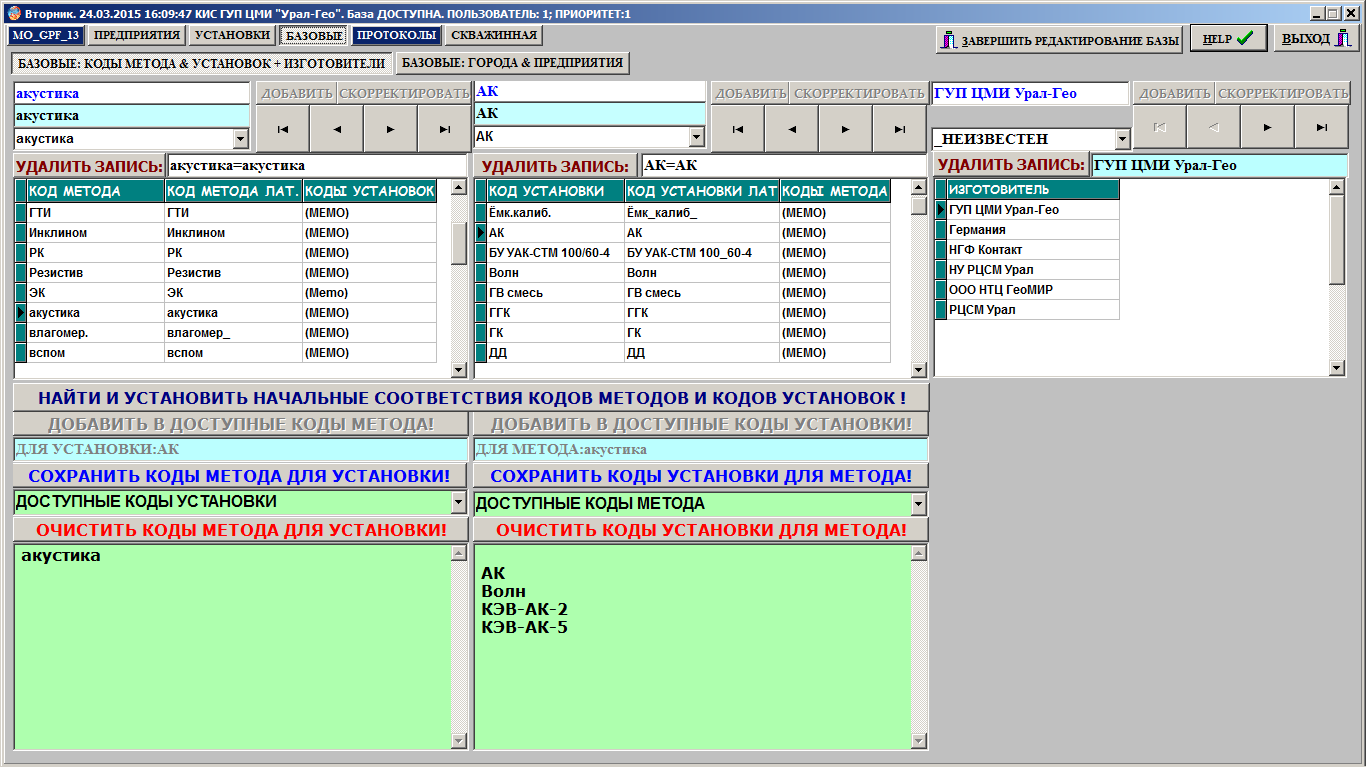Go to first record in installation codes navigator
Image resolution: width=1366 pixels, height=768 pixels.
coord(738,128)
